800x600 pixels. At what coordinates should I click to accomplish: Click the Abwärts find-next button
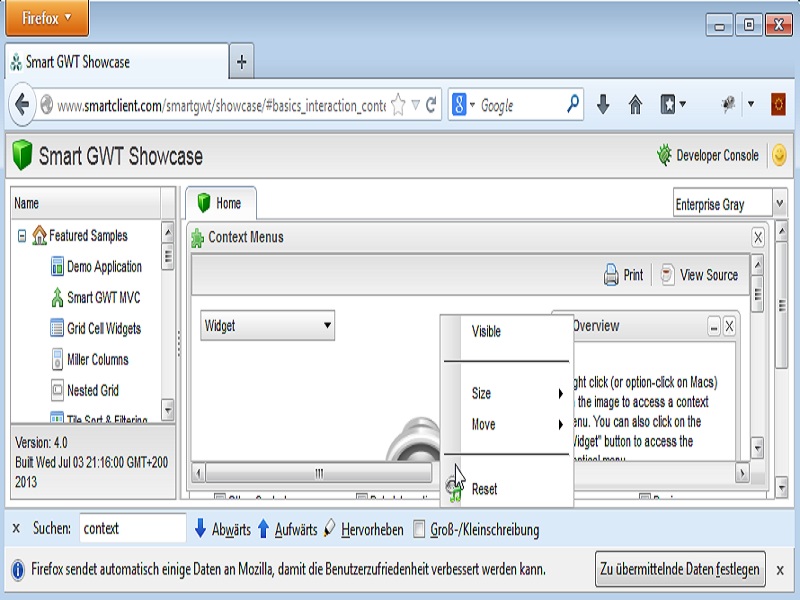coord(222,530)
